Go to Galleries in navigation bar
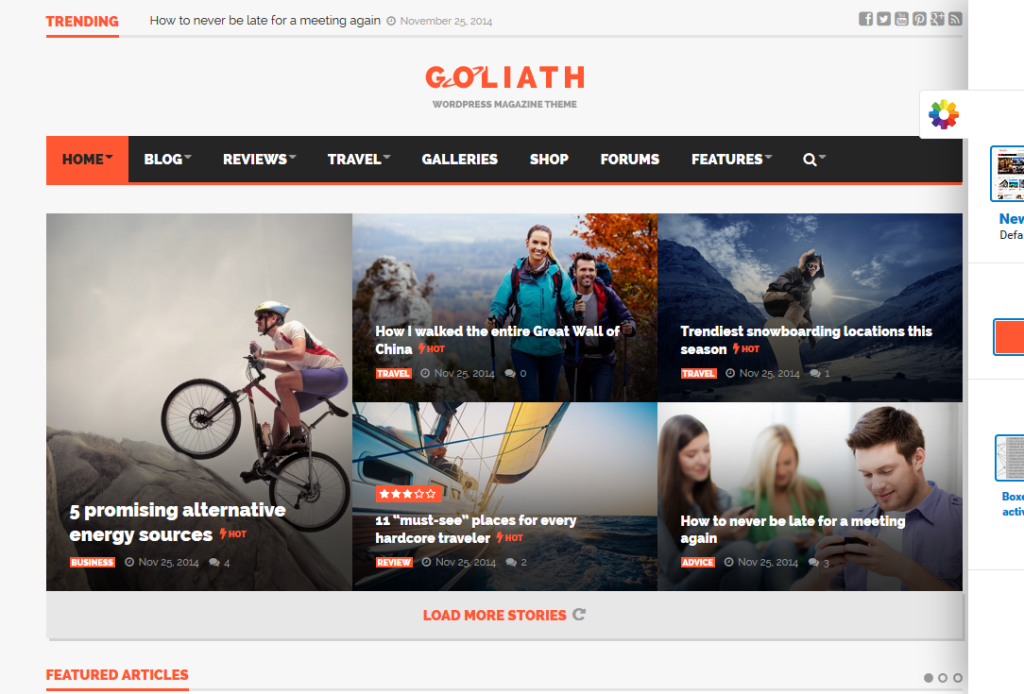The width and height of the screenshot is (1024, 694). click(460, 159)
